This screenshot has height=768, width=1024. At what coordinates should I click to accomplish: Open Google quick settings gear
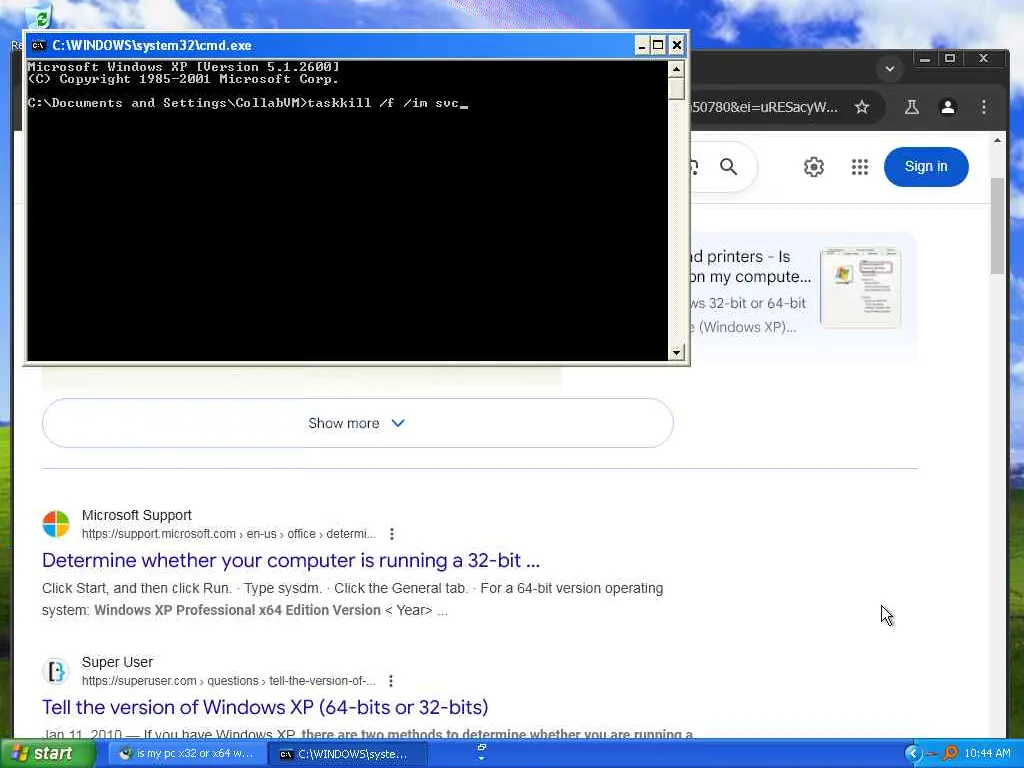coord(814,167)
